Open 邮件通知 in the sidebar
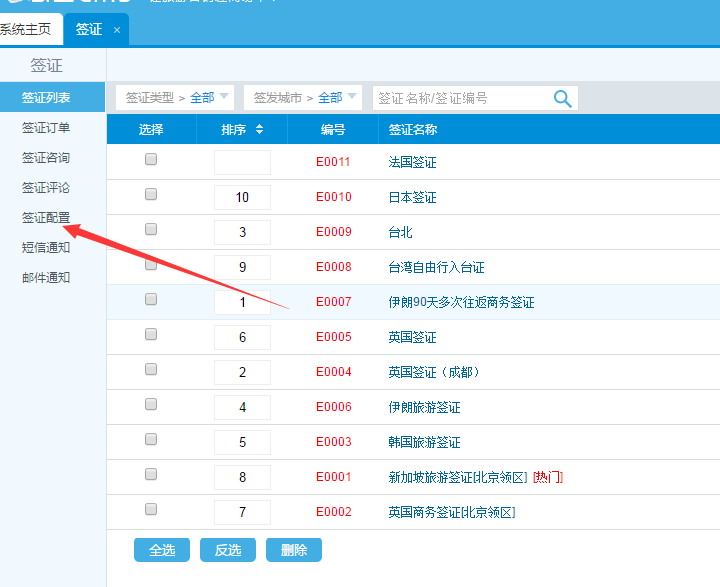720x587 pixels. (x=46, y=278)
